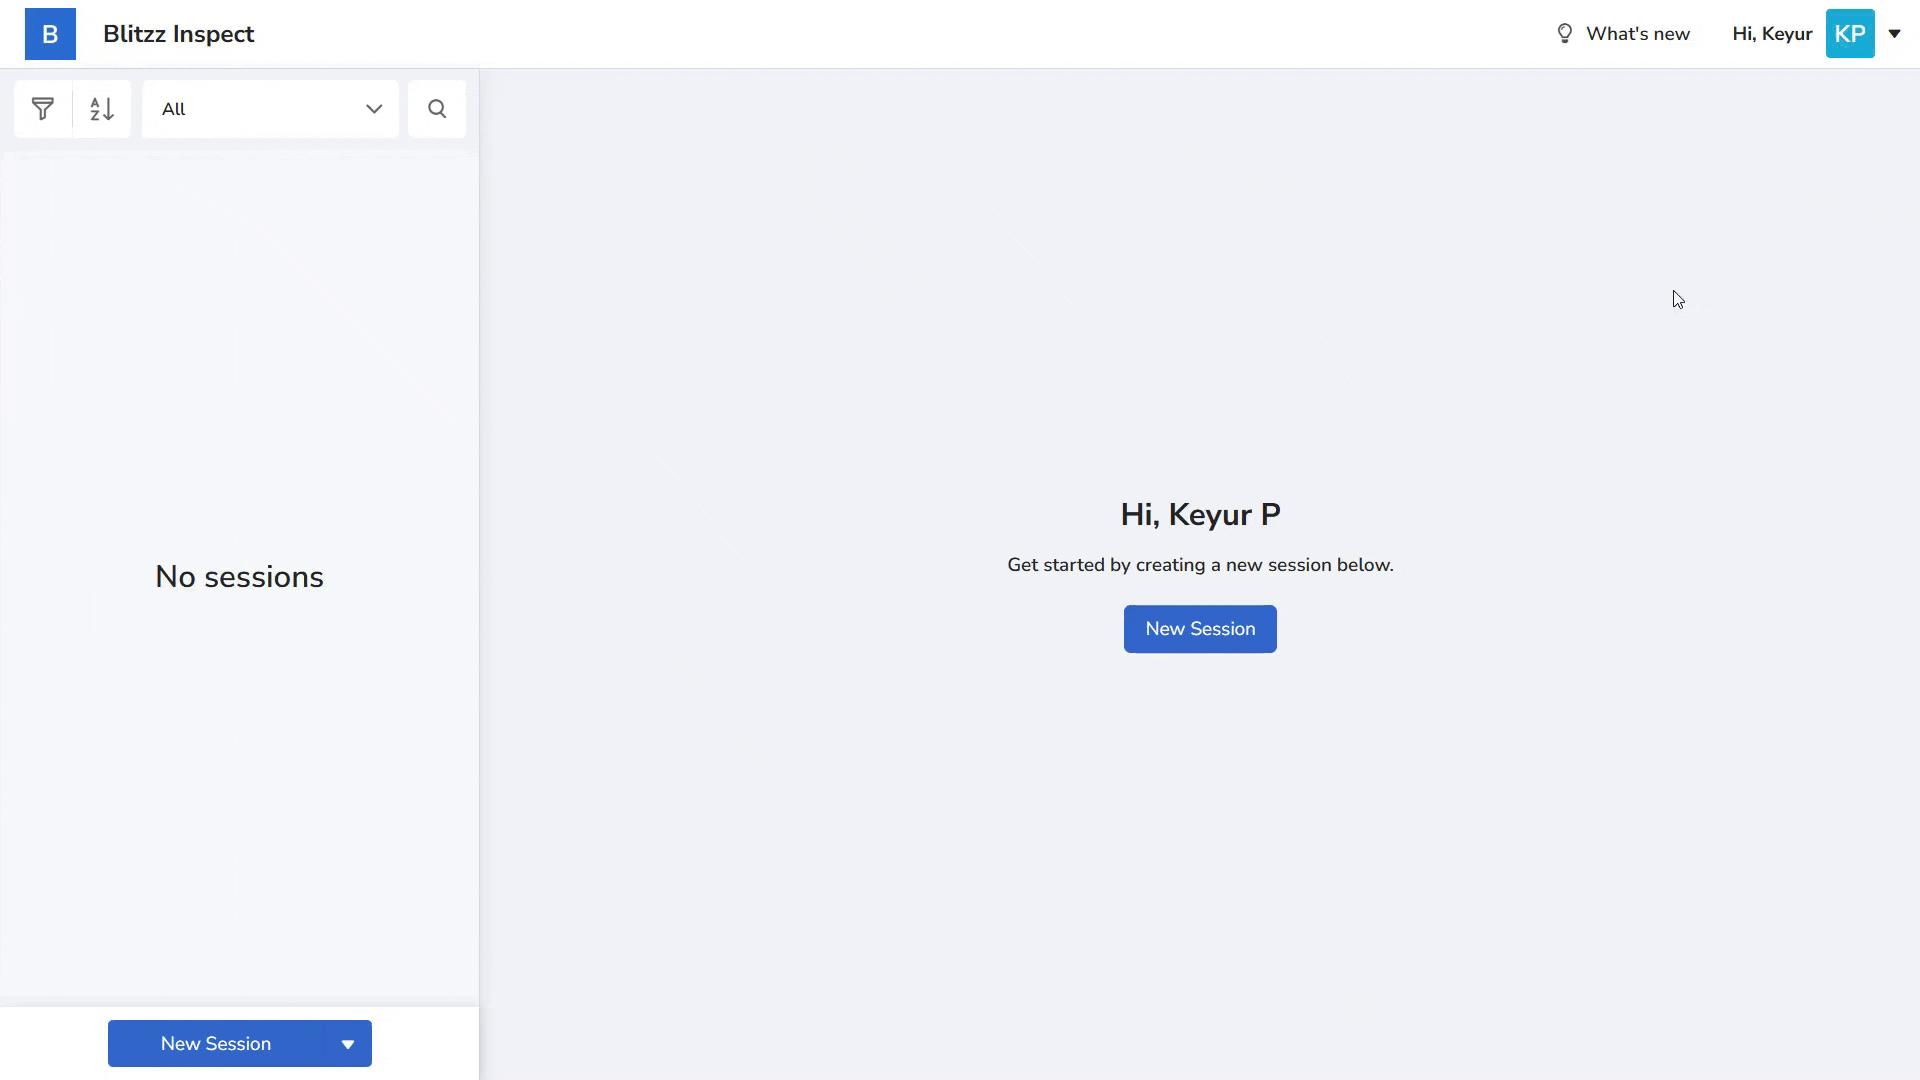Viewport: 1920px width, 1080px height.
Task: Click the chevron in the All dropdown
Action: (x=374, y=109)
